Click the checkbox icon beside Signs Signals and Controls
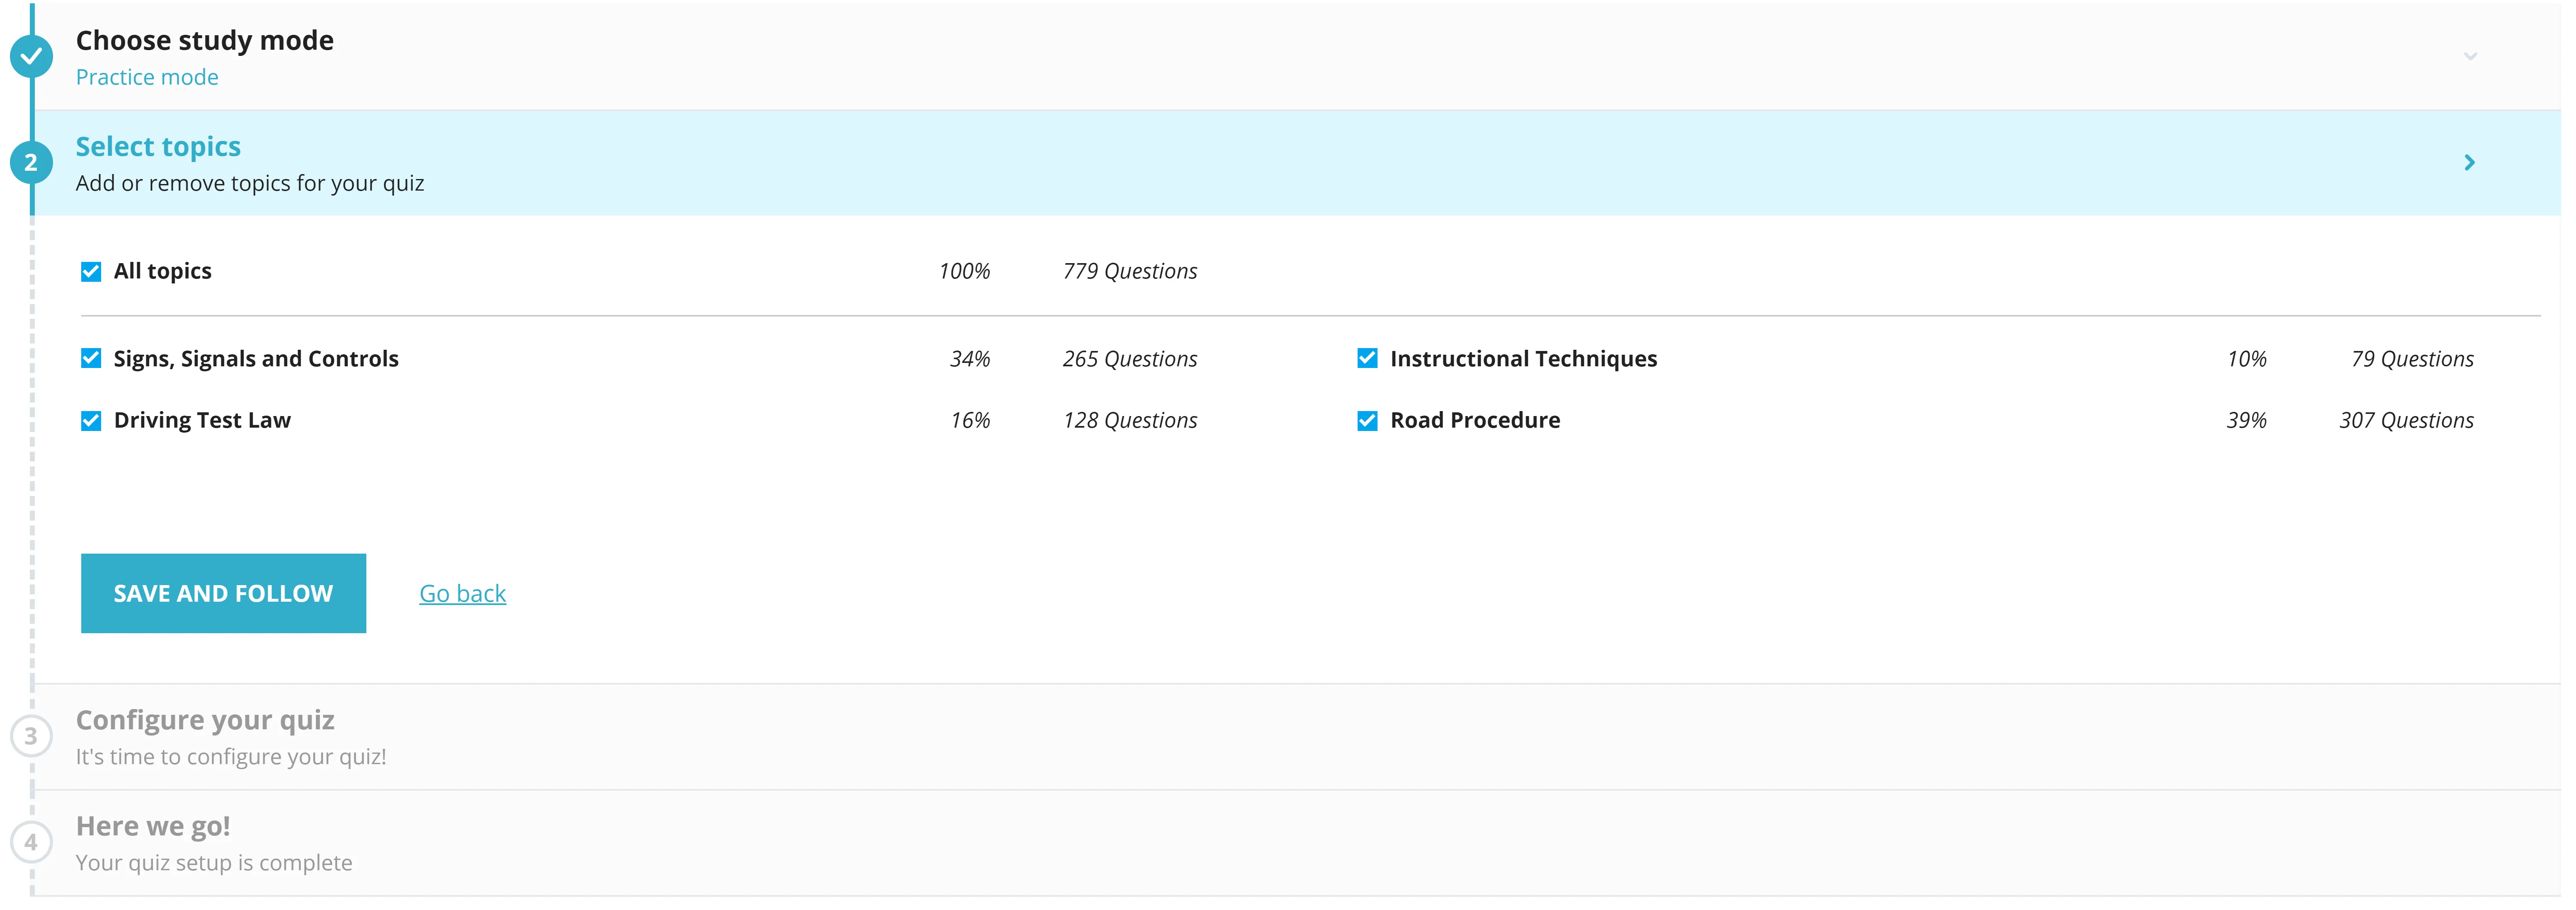Viewport: 2576px width, 910px height. click(x=90, y=358)
